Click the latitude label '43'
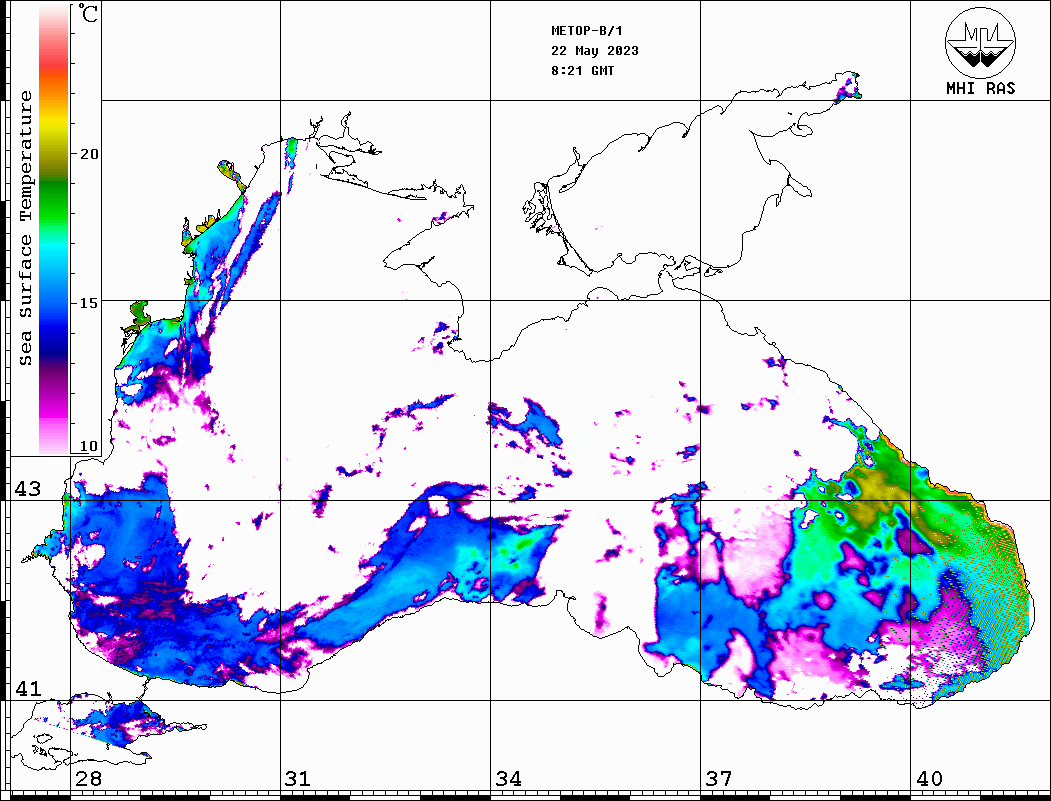 coord(27,489)
